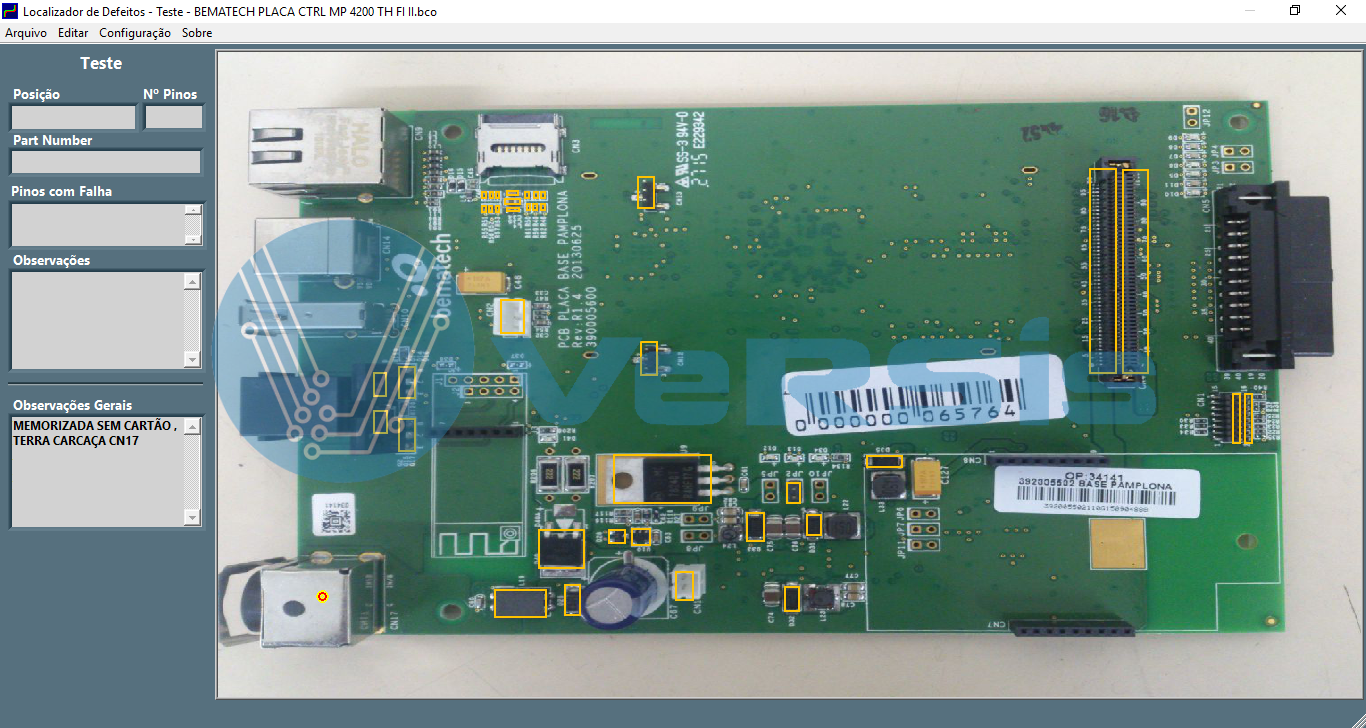
Task: Click the Observações Gerais scroll-up arrow
Action: [193, 426]
